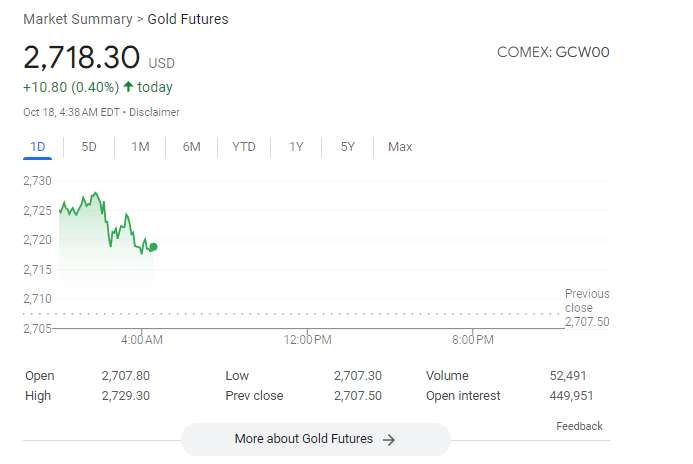Switch to the 5D chart tab

pyautogui.click(x=89, y=147)
